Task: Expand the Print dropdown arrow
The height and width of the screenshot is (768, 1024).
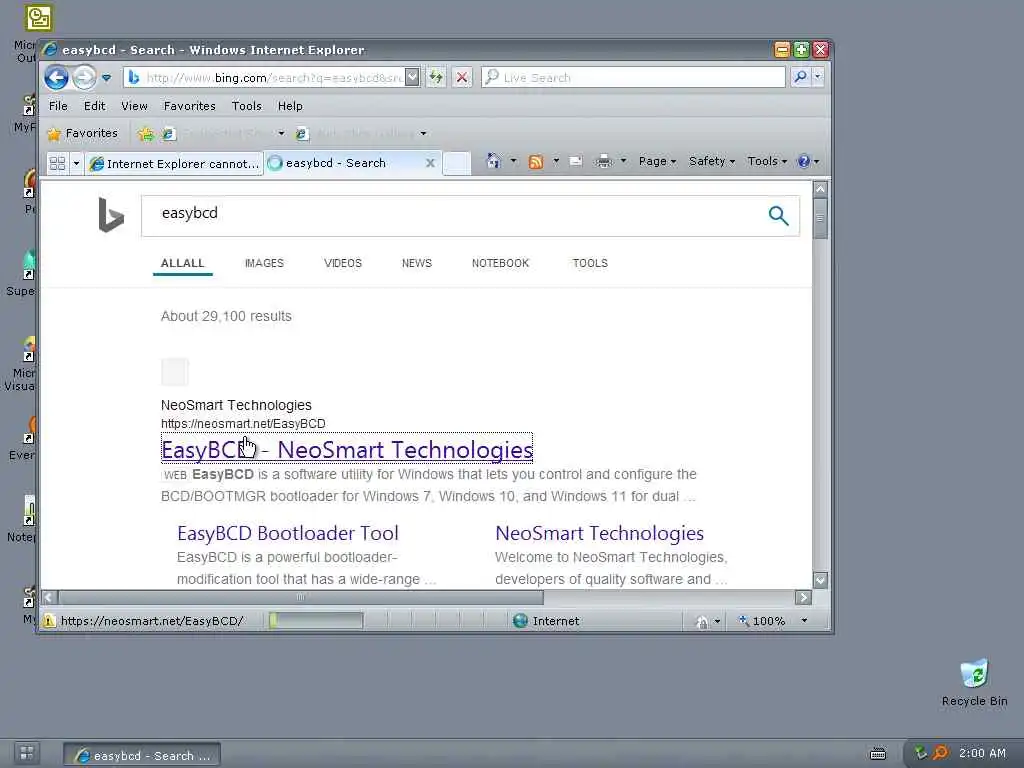Action: coord(623,161)
